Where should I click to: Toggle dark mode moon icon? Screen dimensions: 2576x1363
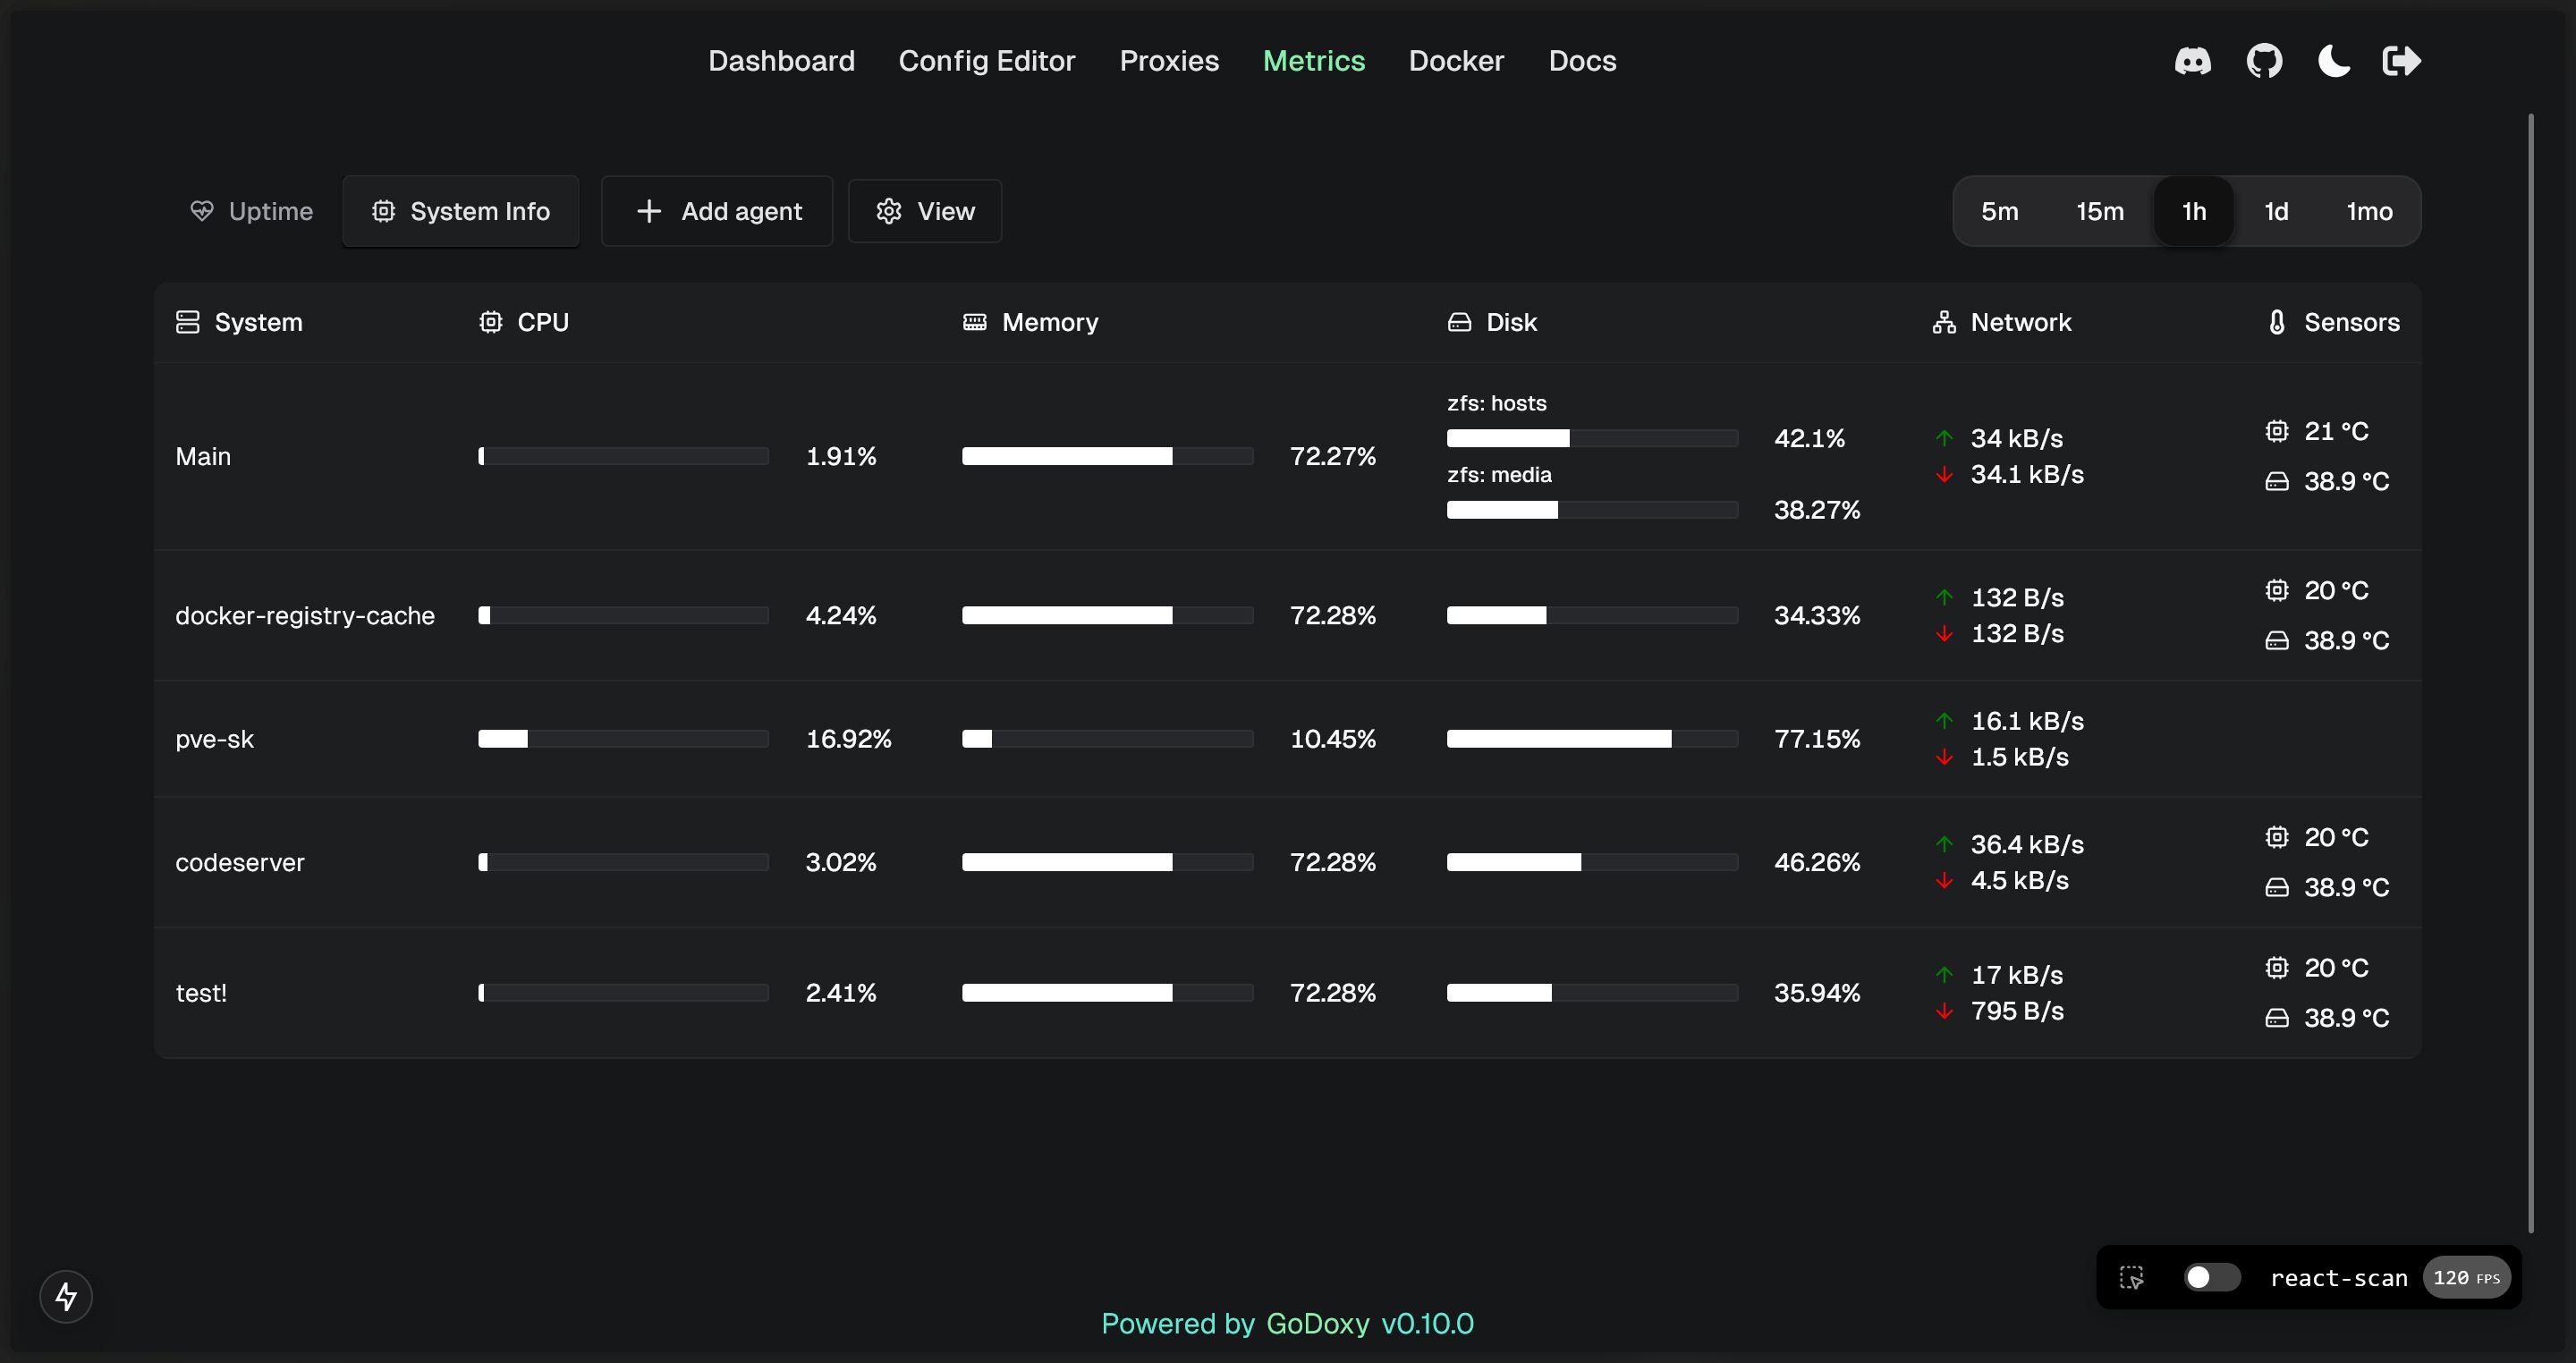2334,61
